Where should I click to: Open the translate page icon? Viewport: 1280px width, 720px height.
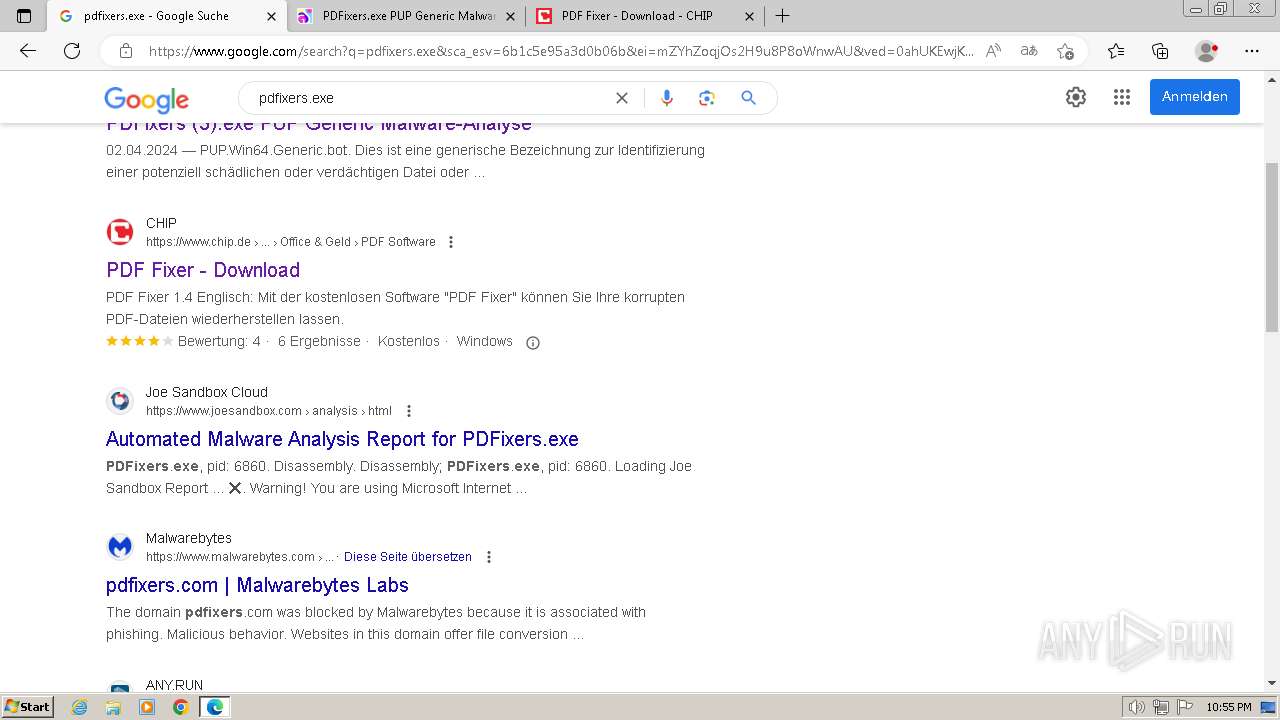(x=1028, y=51)
